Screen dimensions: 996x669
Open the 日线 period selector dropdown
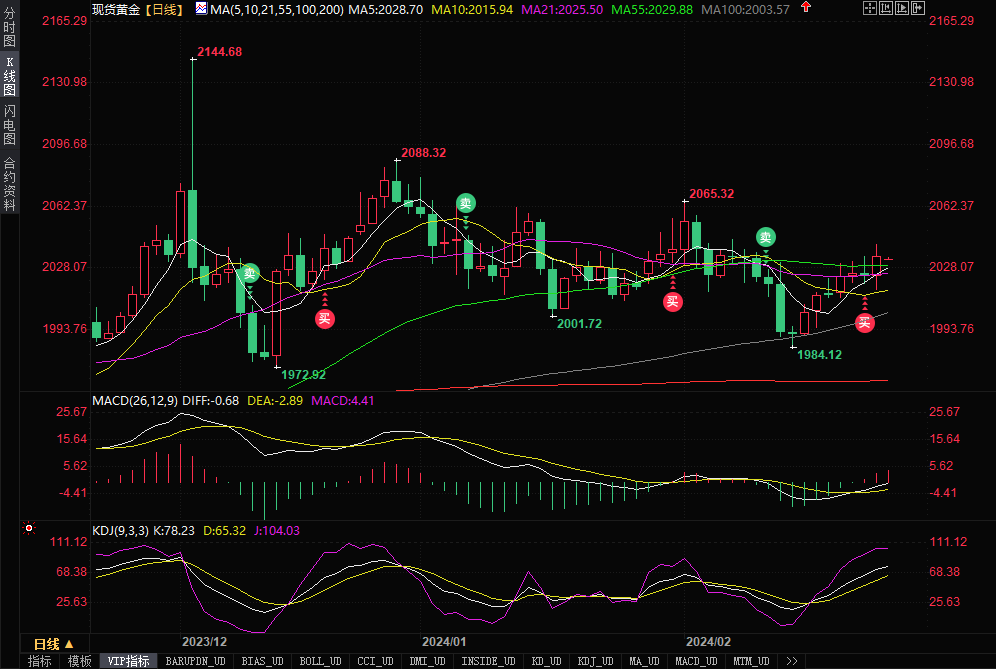[54, 644]
